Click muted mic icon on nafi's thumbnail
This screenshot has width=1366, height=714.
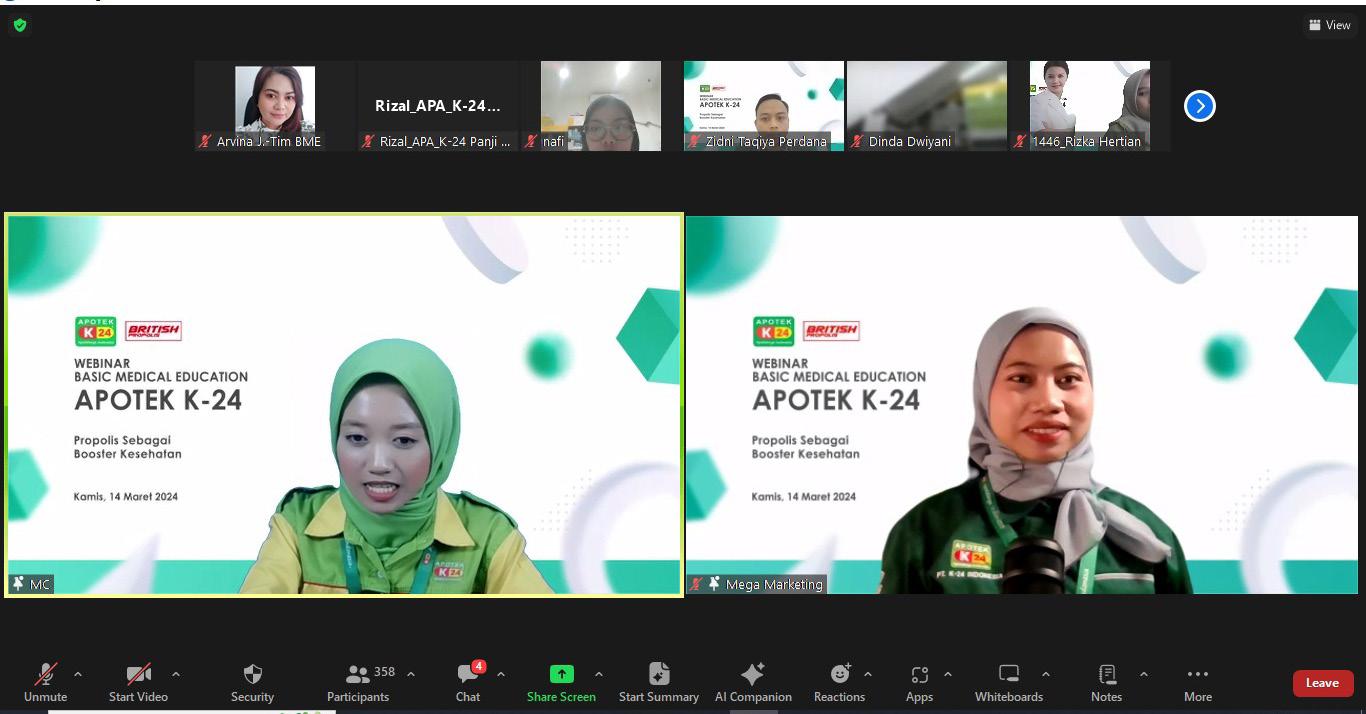[x=531, y=141]
